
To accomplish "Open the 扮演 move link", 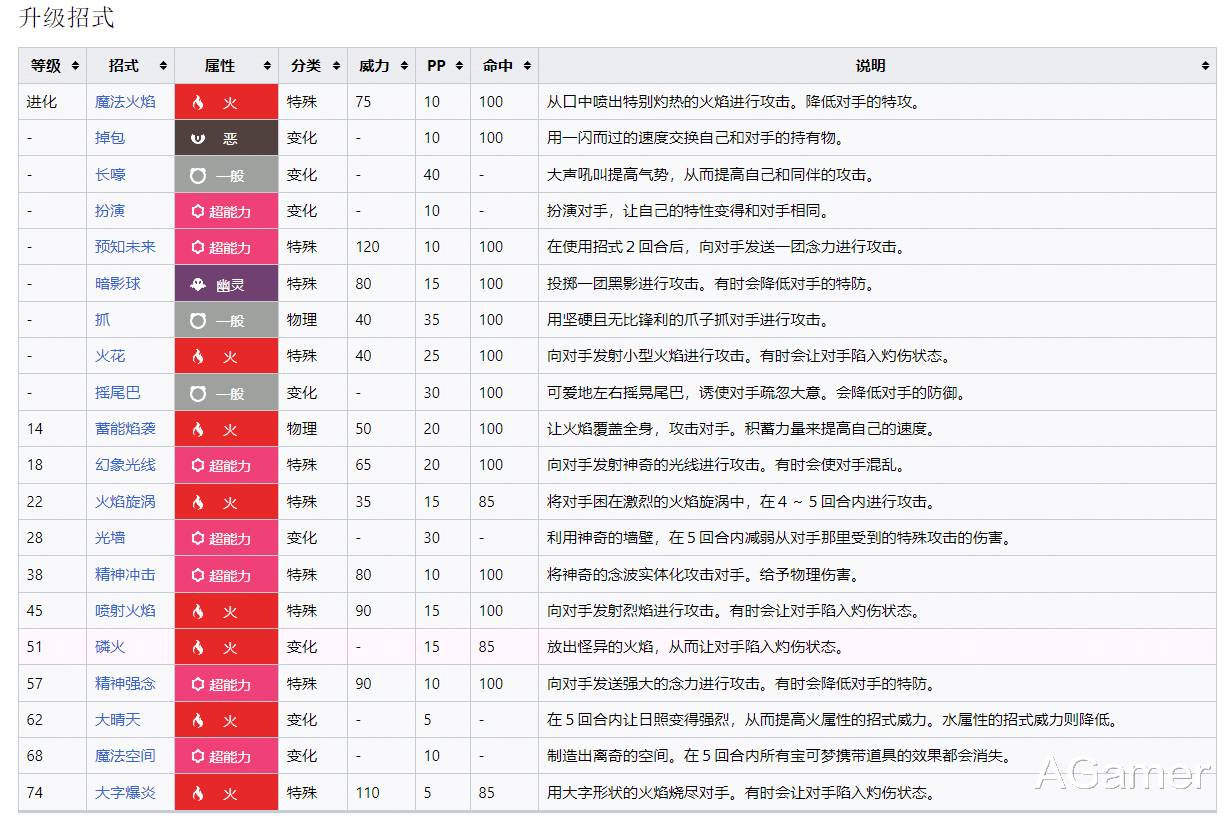I will 110,211.
